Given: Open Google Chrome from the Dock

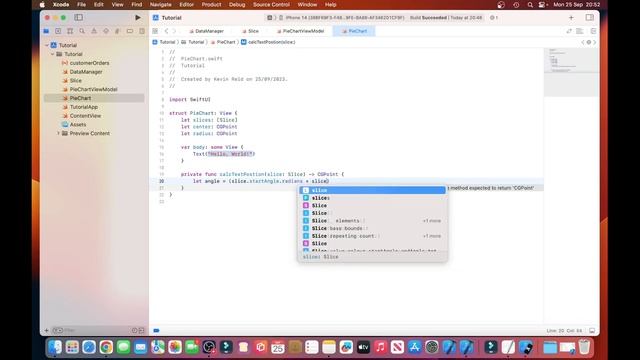Looking at the screenshot, I should click(x=106, y=347).
